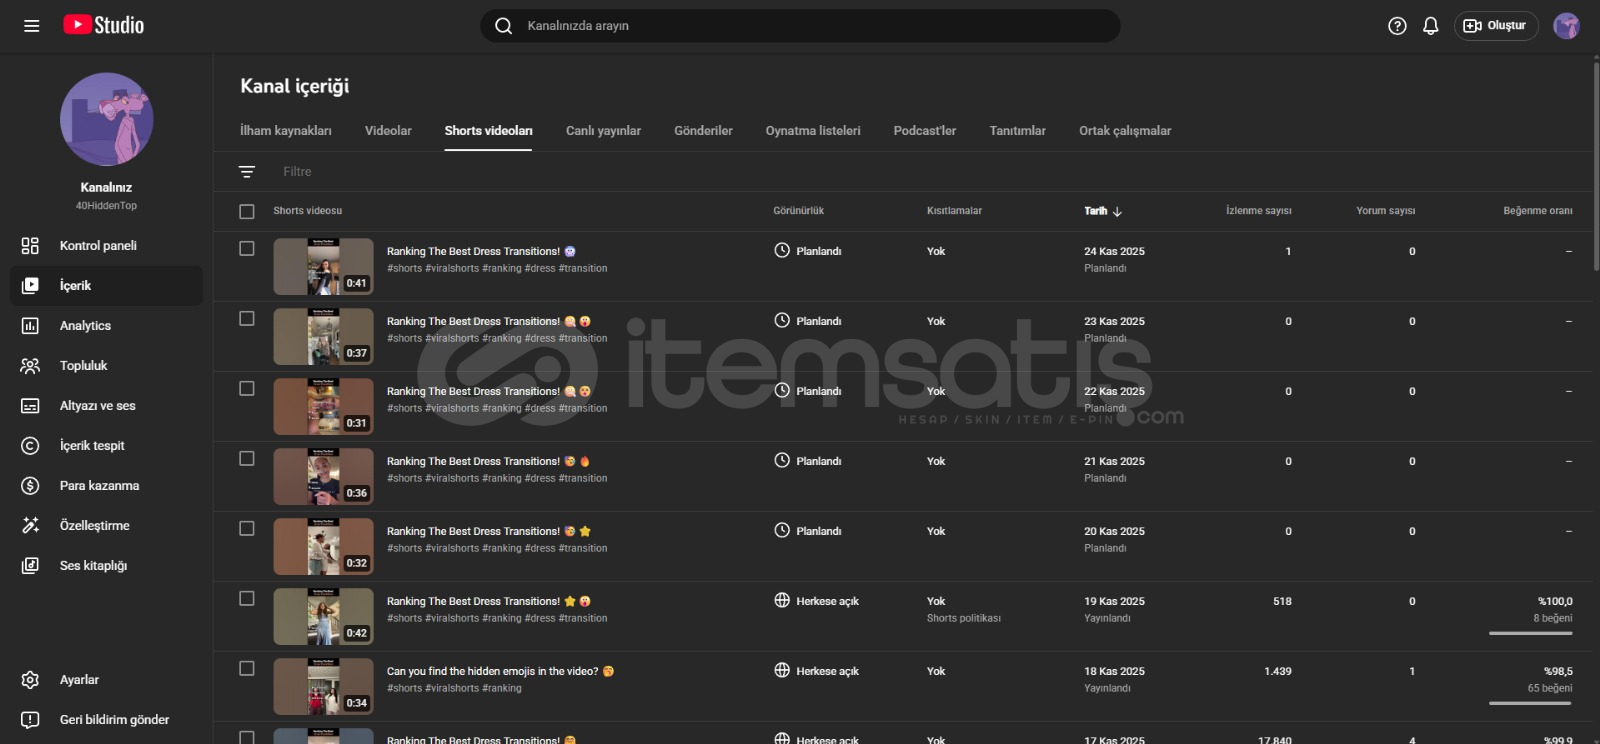Open Ayarlar settings in sidebar
The image size is (1600, 744).
79,680
